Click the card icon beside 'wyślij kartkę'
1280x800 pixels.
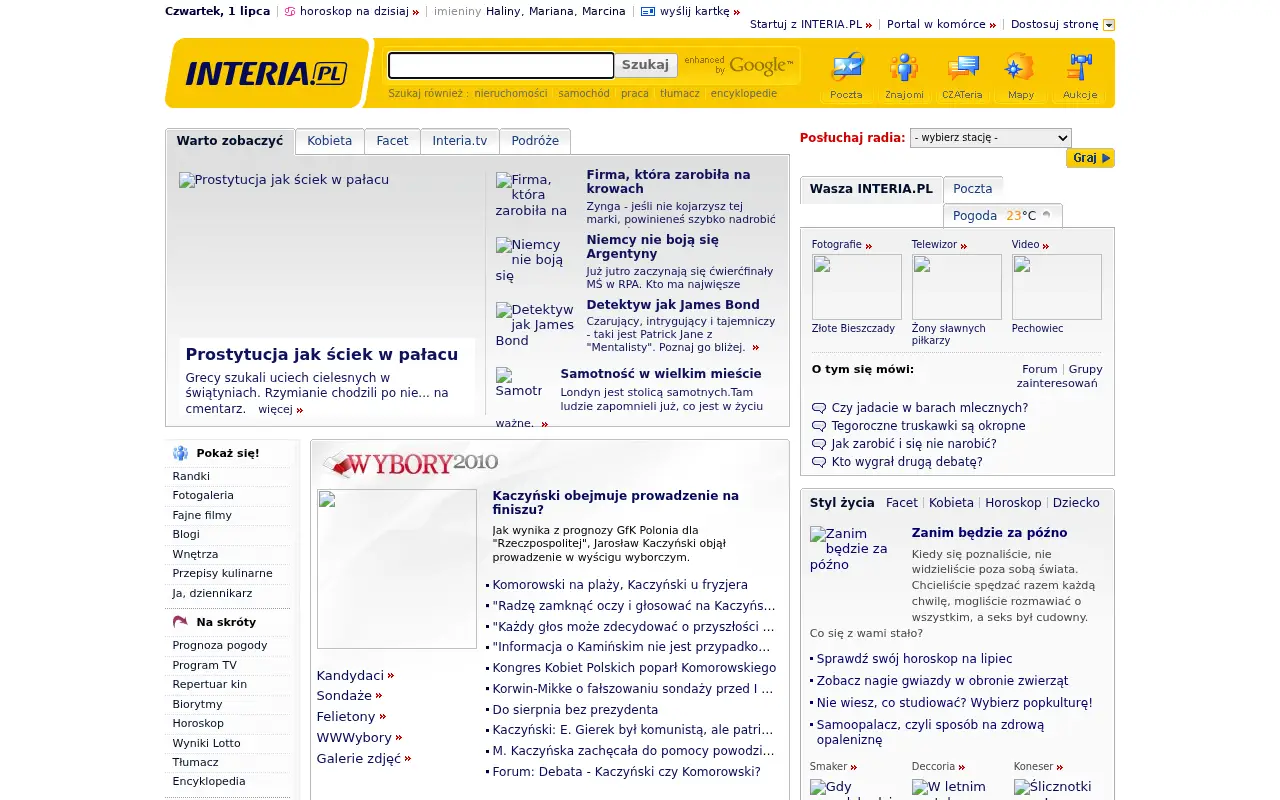[648, 12]
